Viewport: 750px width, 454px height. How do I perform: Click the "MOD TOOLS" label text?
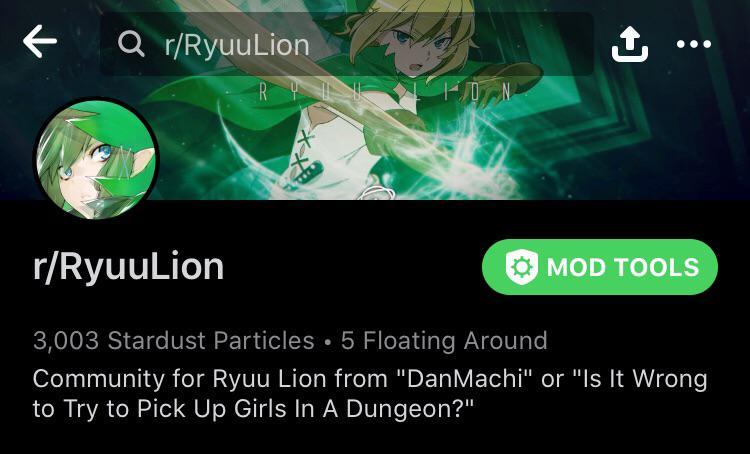click(623, 267)
